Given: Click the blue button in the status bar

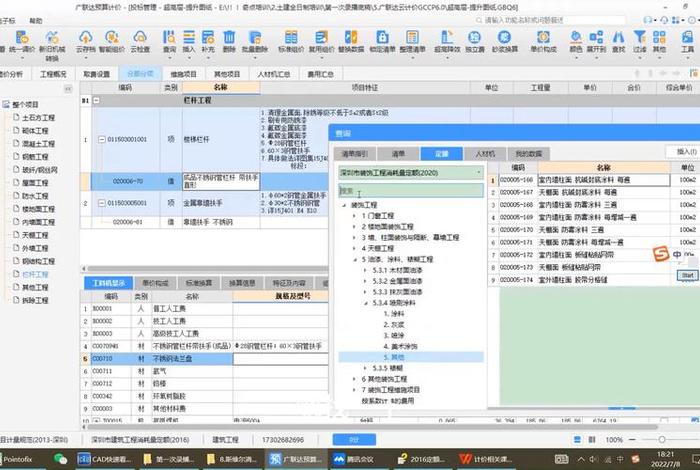Looking at the screenshot, I should (354, 440).
